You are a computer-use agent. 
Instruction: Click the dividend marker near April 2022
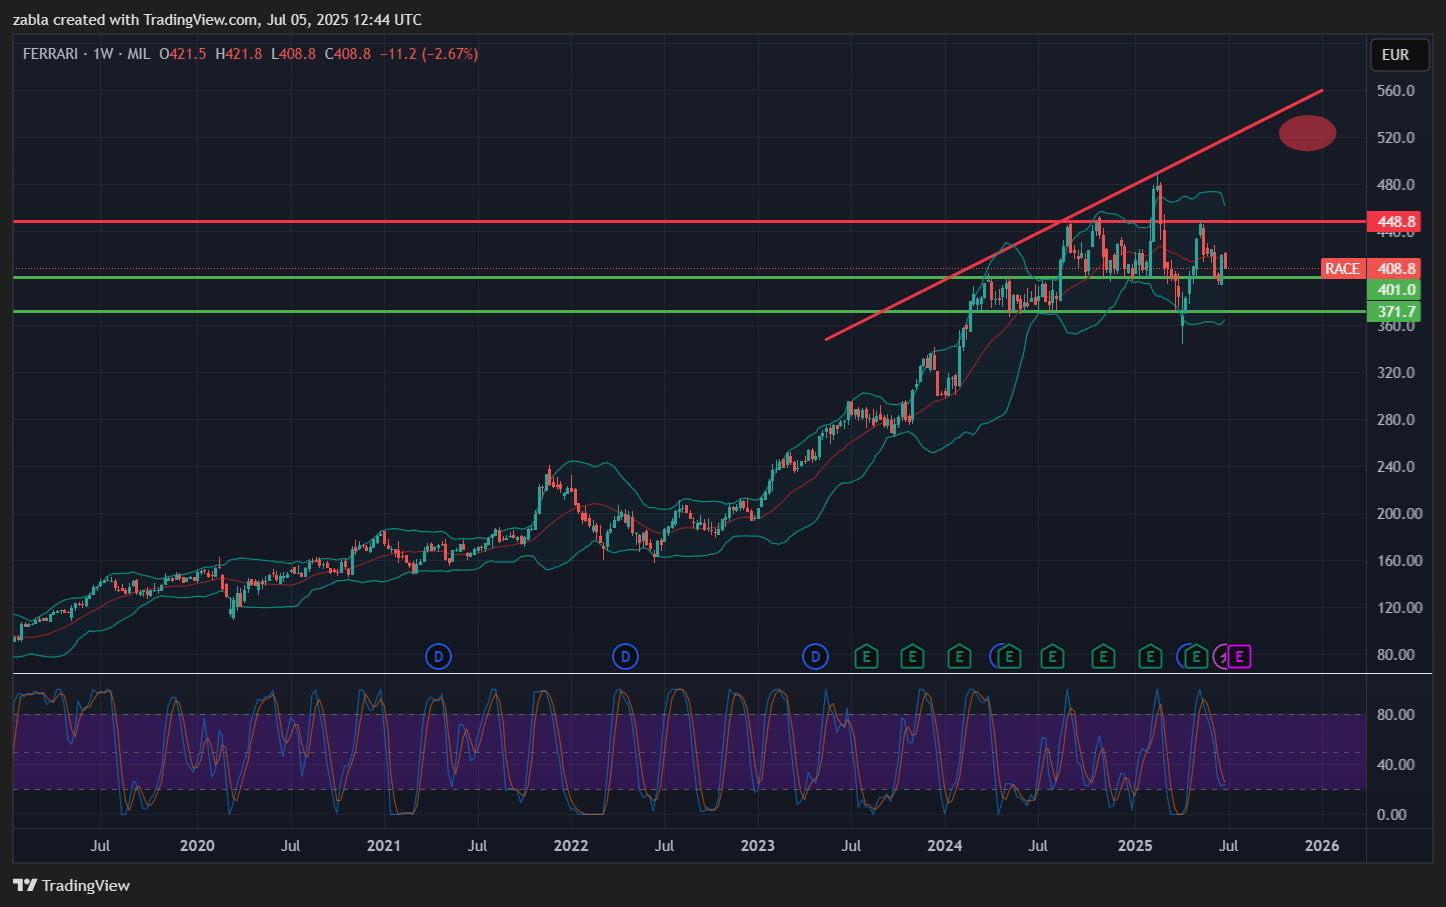pos(625,657)
